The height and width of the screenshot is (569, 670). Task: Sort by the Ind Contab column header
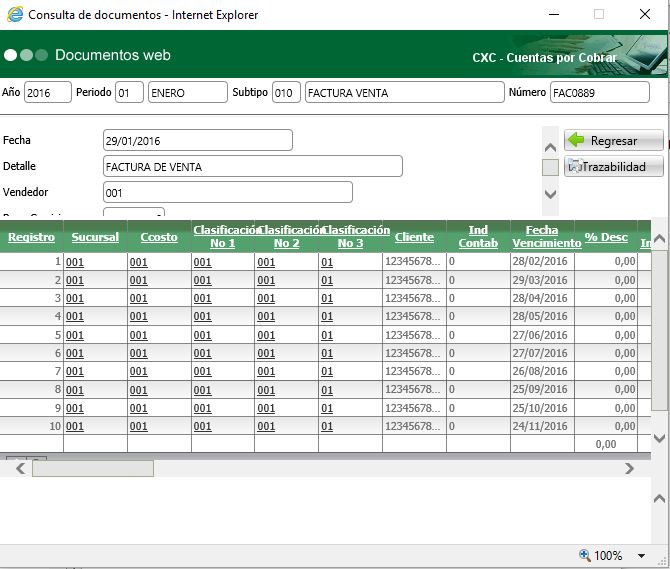[478, 236]
